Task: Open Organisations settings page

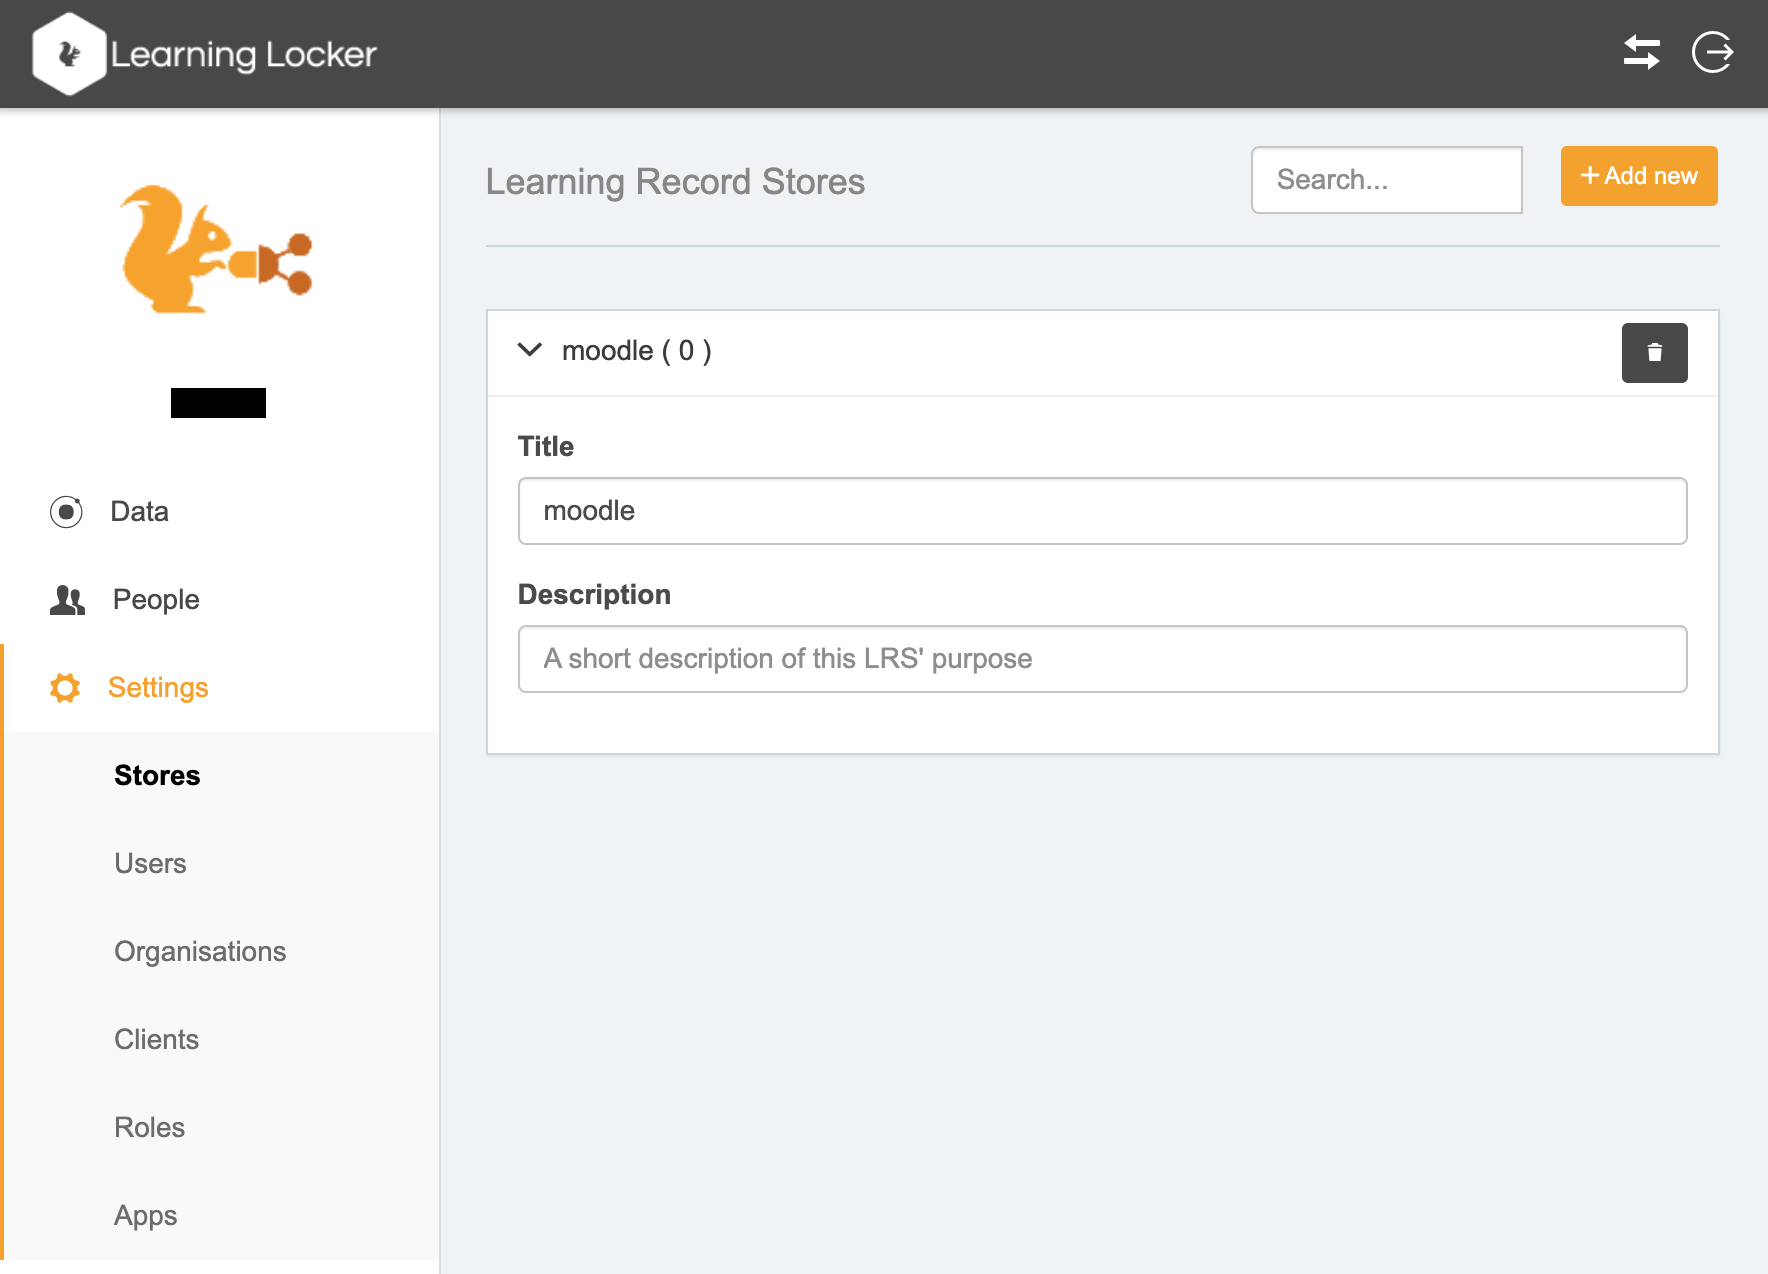Action: pos(200,952)
